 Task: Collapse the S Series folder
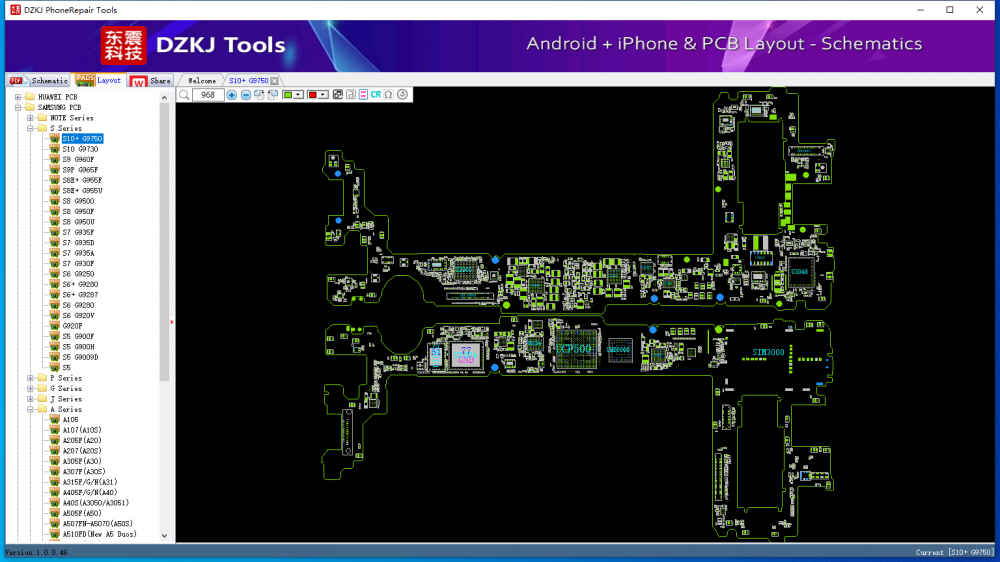30,128
